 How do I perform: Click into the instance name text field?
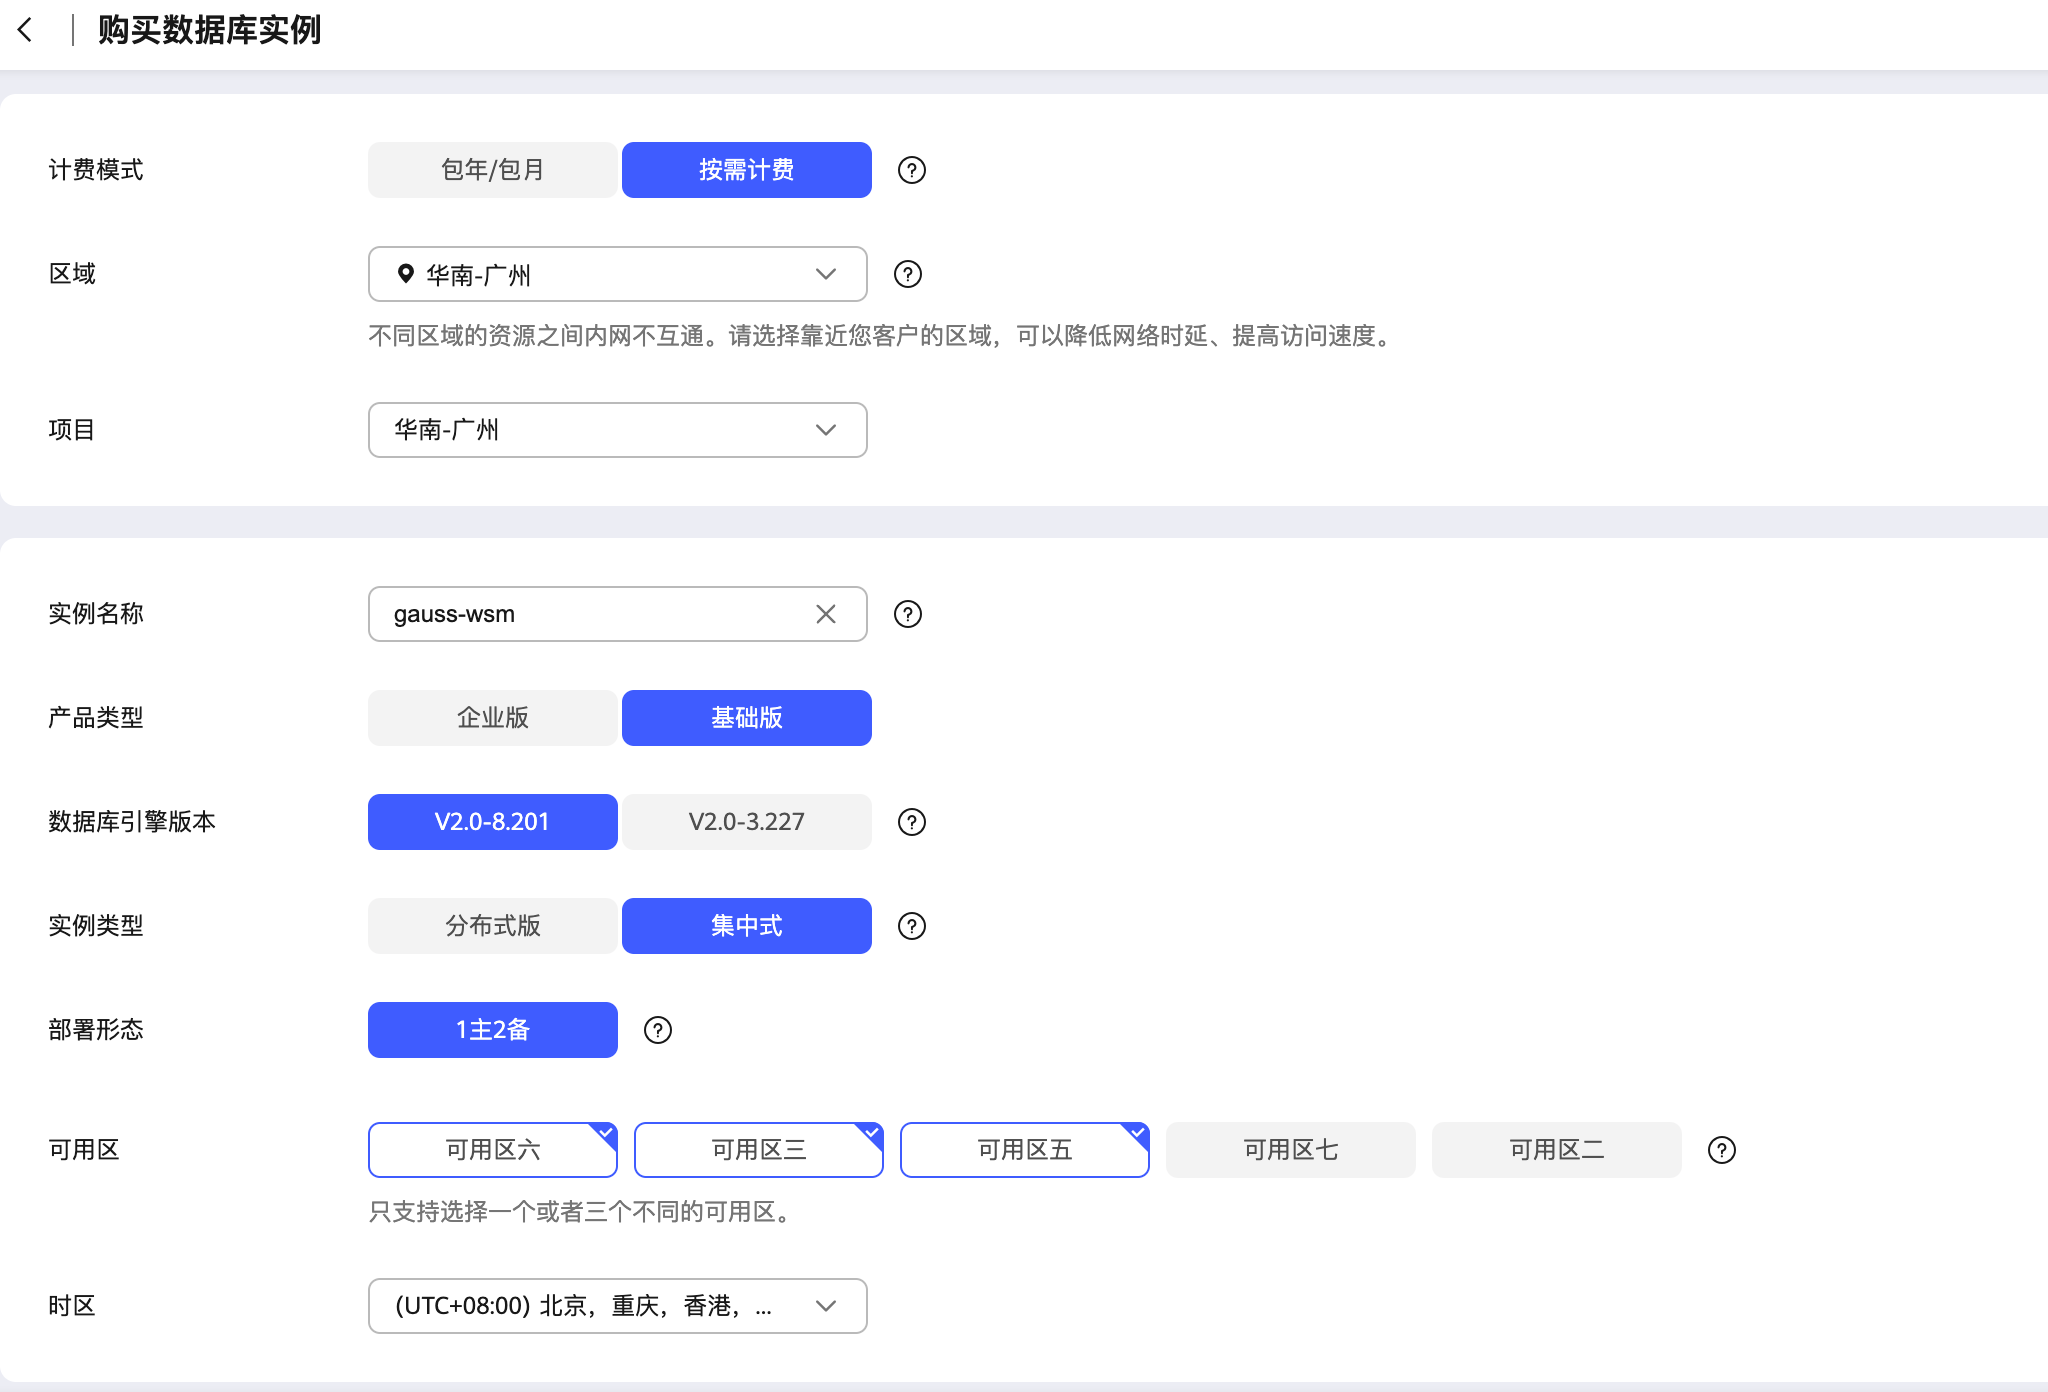click(590, 614)
